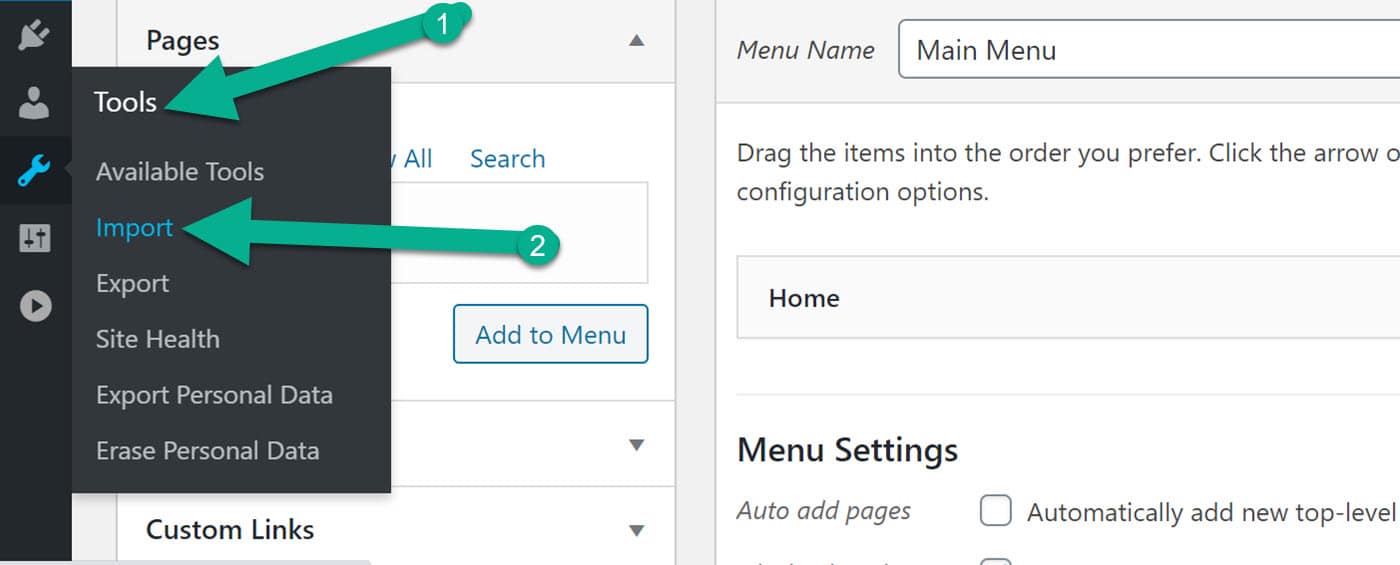This screenshot has width=1400, height=565.
Task: Select the Home menu item bar
Action: pos(1060,298)
